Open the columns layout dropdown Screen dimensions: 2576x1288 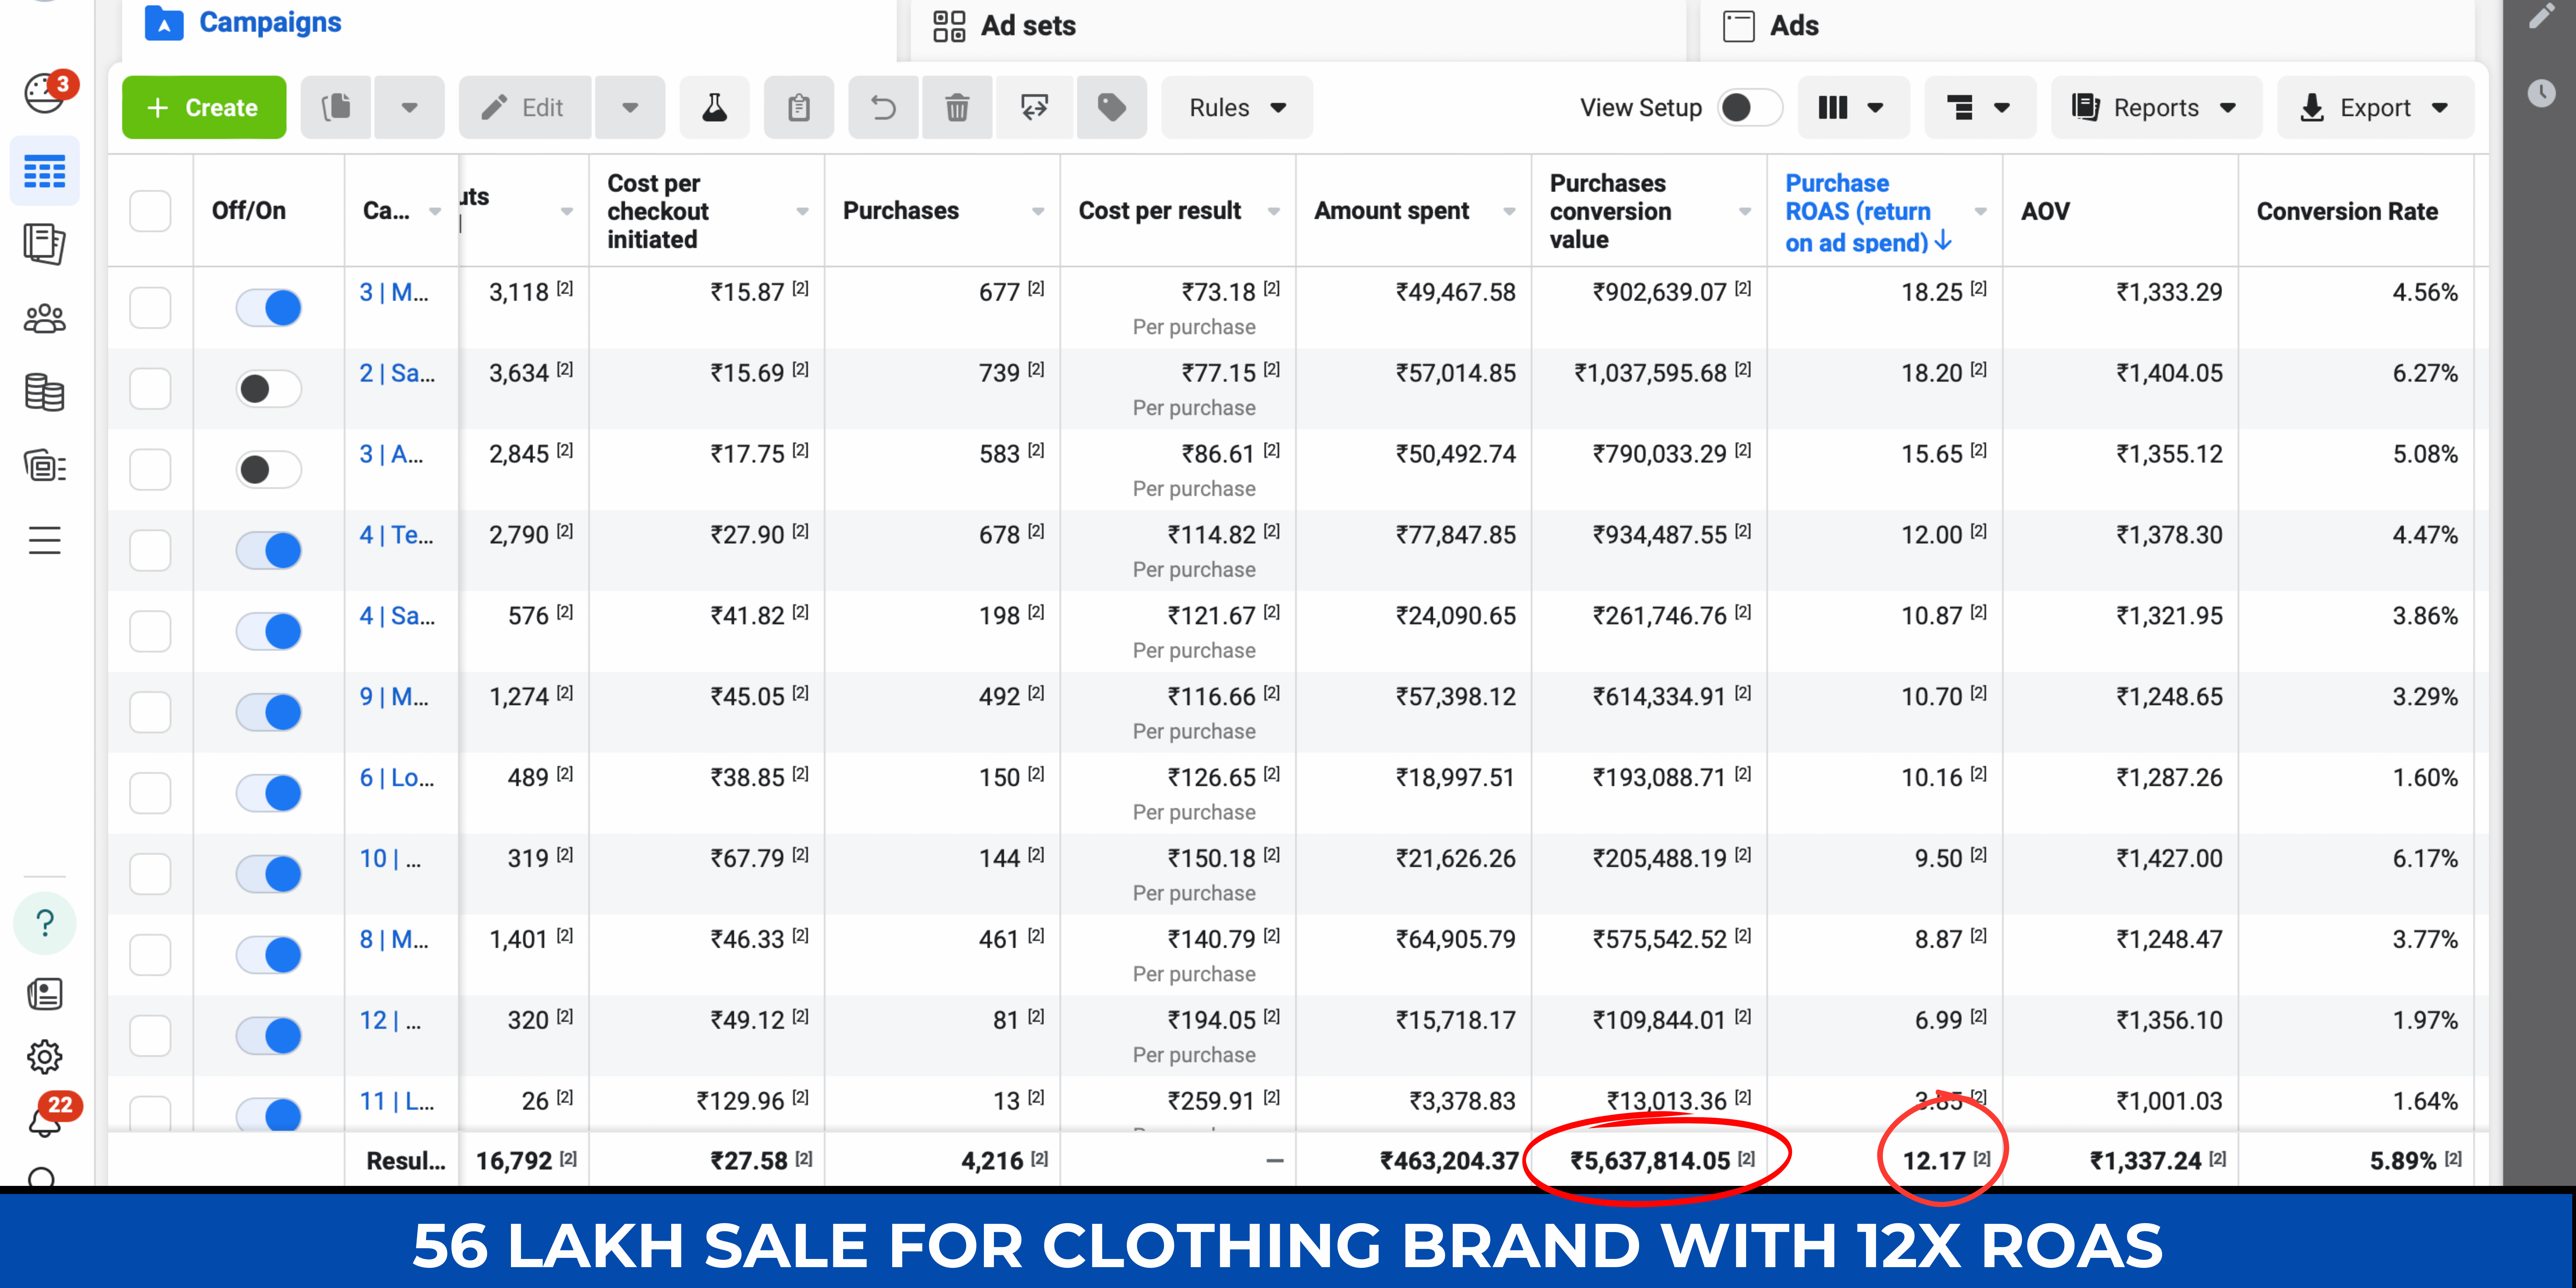coord(1851,107)
